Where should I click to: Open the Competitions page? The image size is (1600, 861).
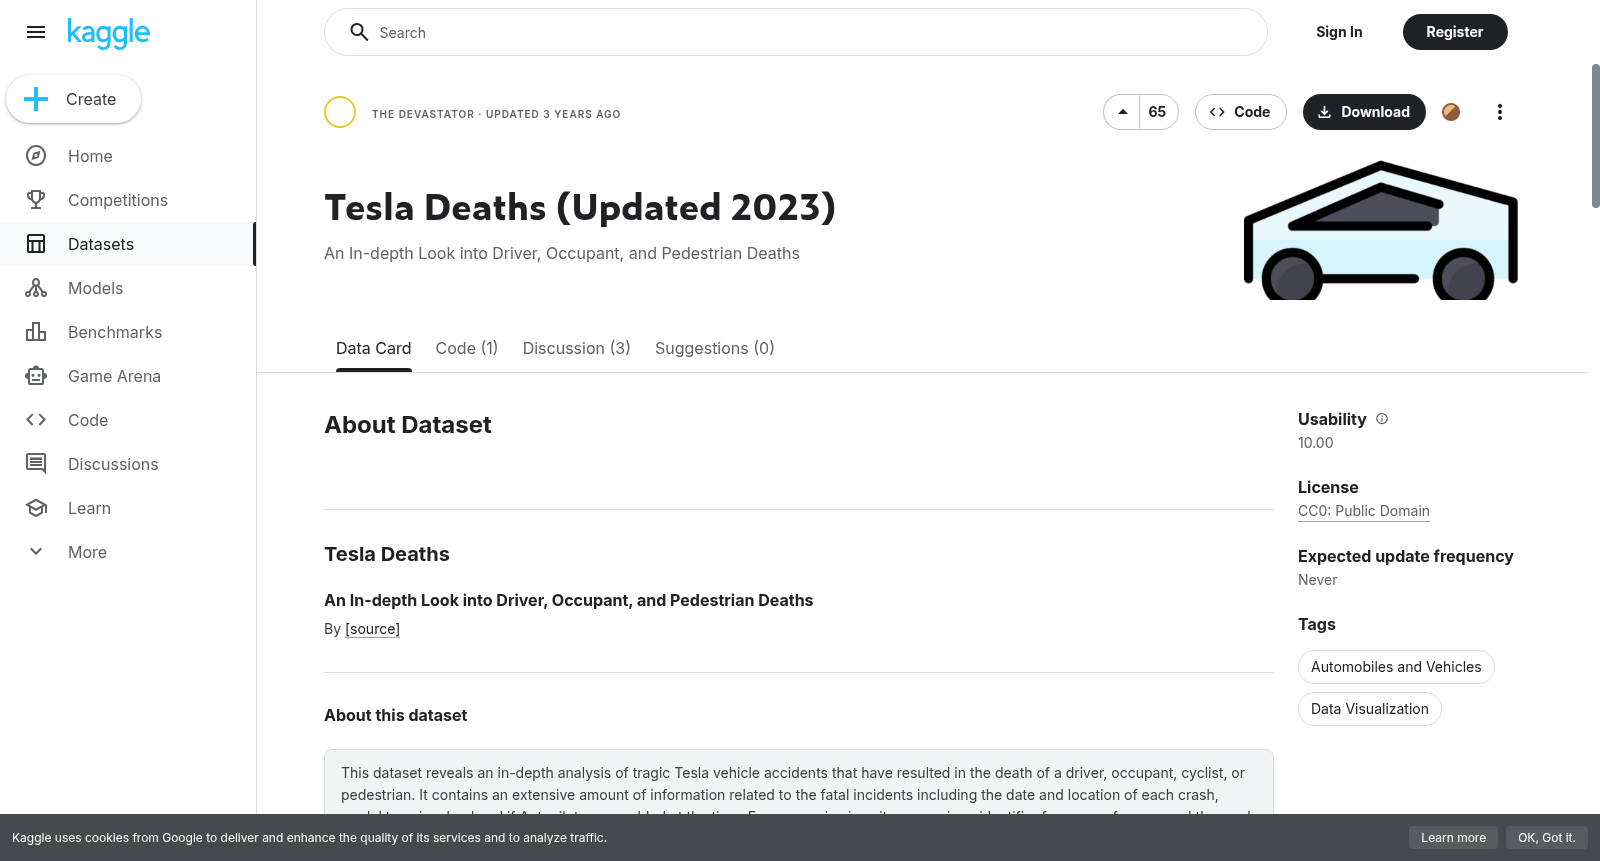click(128, 200)
